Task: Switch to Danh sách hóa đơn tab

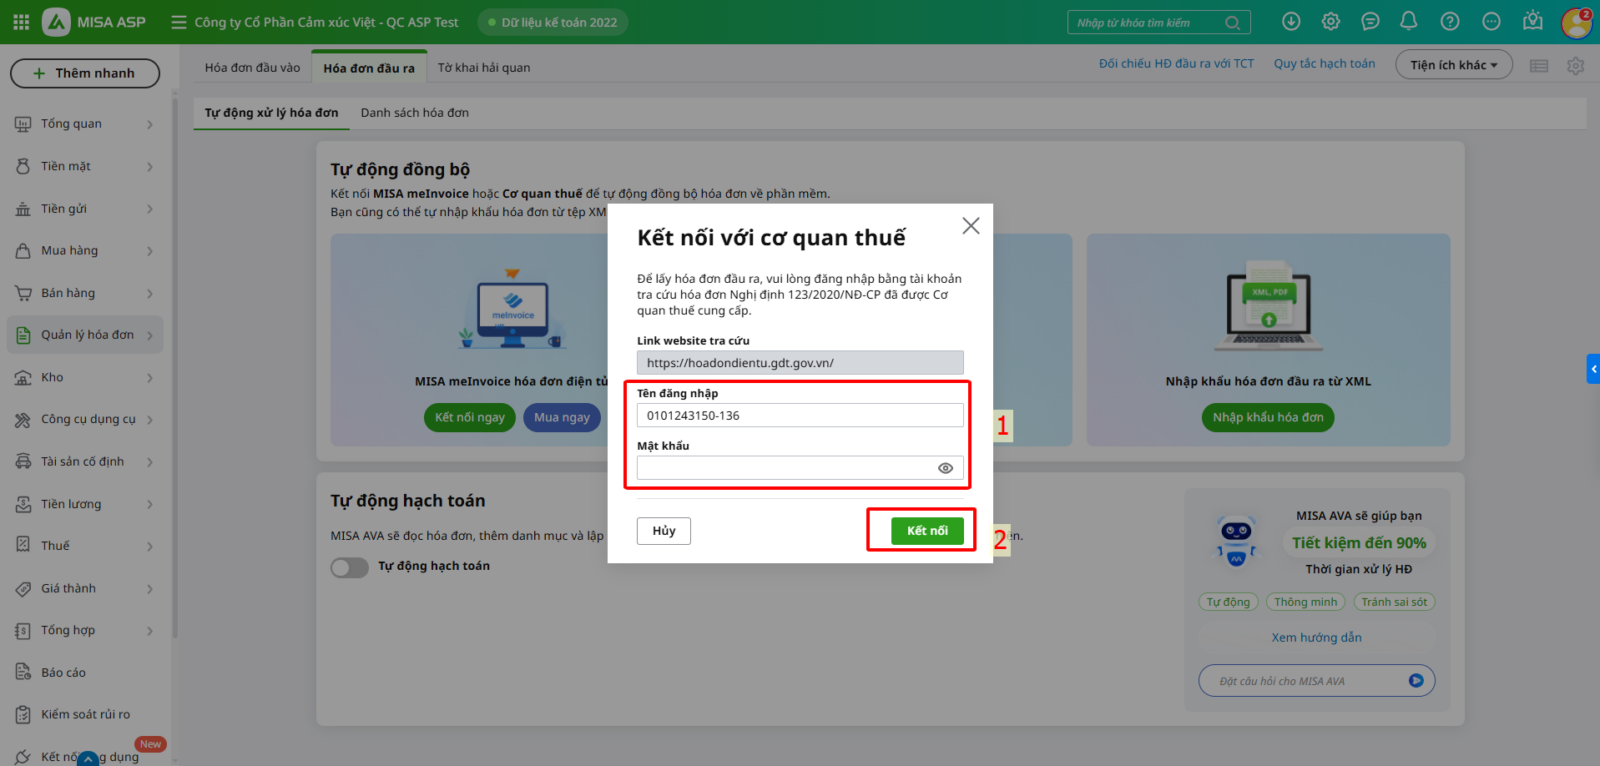Action: 415,113
